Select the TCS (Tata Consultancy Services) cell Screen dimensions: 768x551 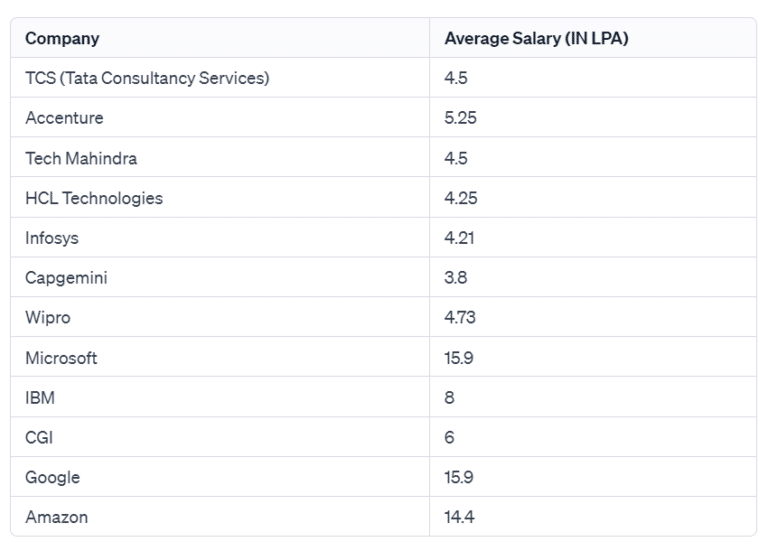147,78
